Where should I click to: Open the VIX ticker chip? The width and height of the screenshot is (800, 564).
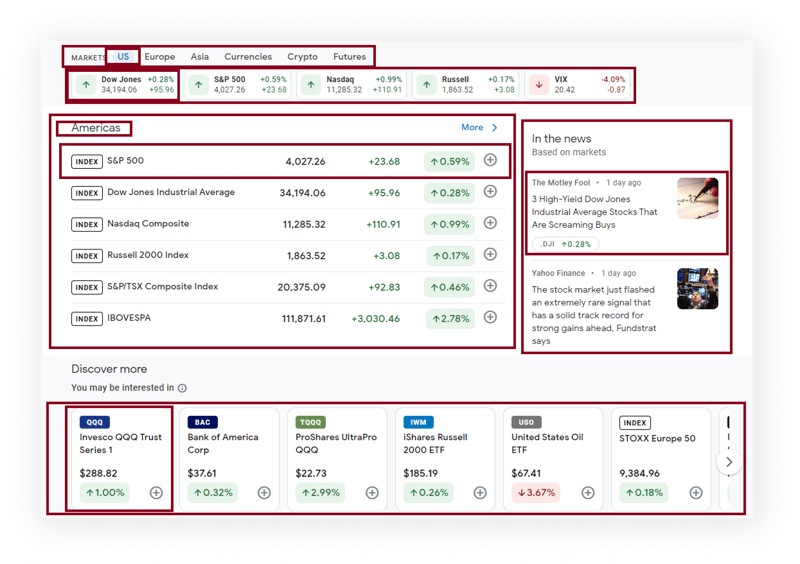(577, 85)
